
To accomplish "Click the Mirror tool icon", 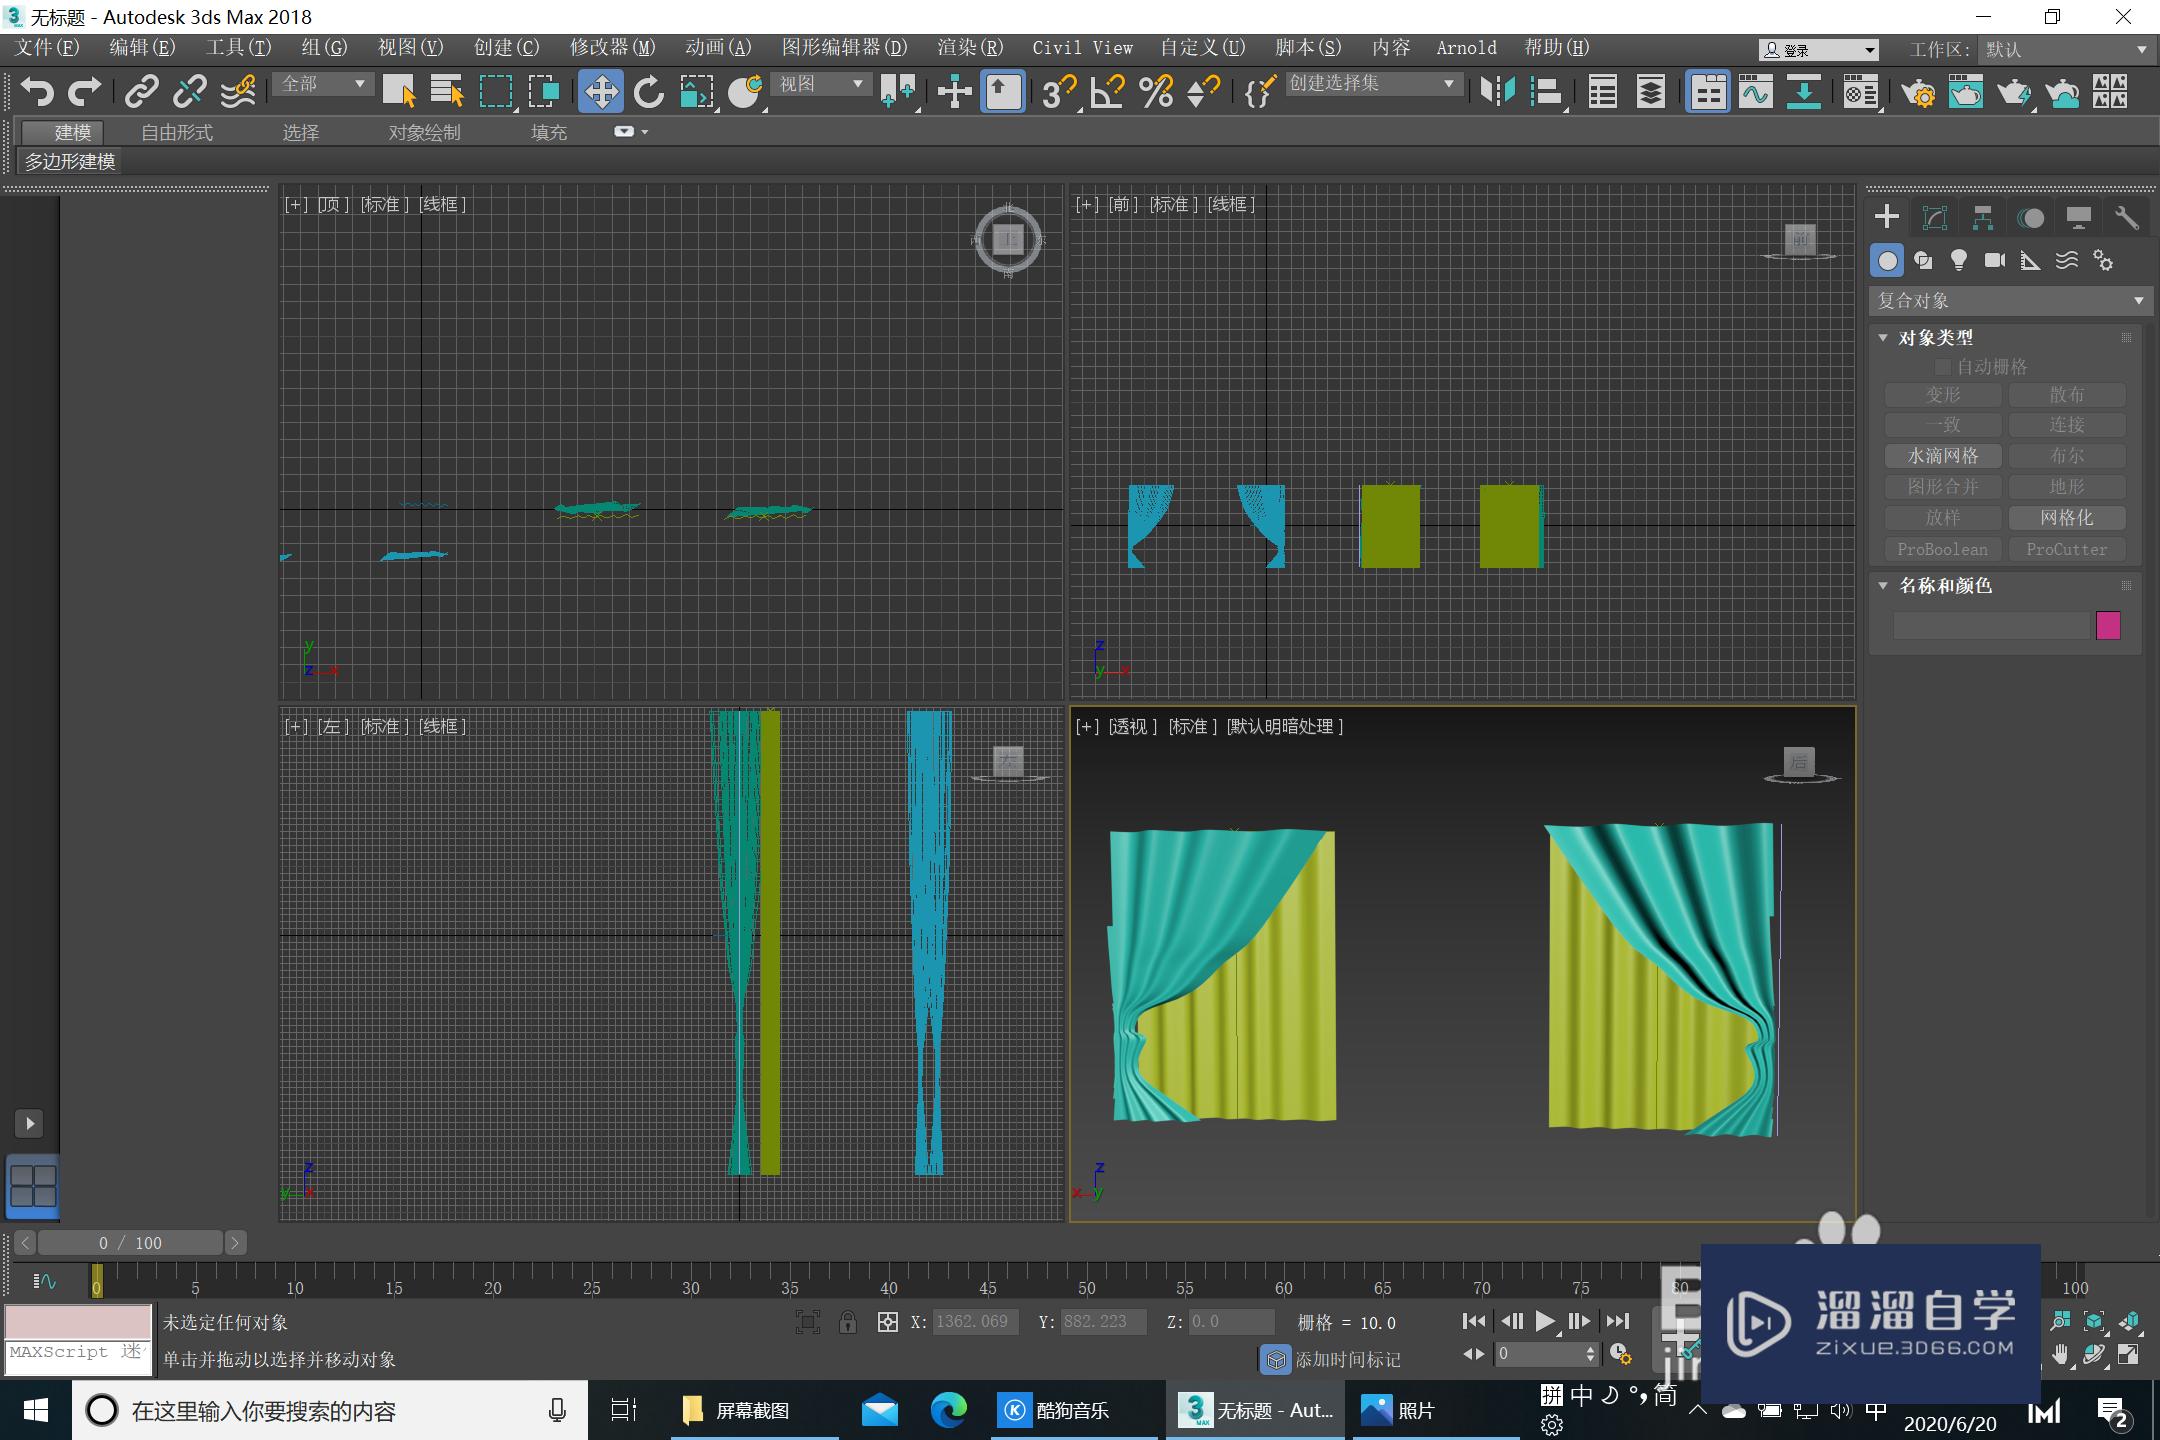I will click(x=1497, y=92).
